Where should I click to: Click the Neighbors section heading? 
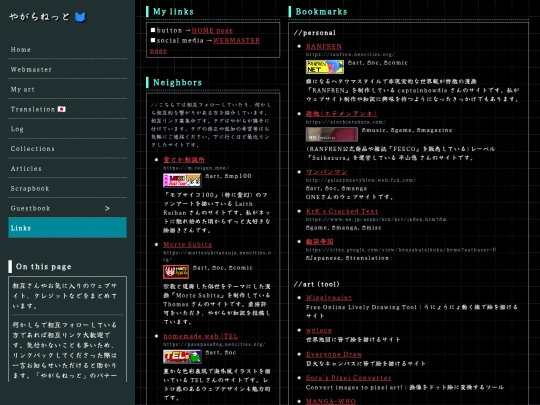(x=177, y=83)
